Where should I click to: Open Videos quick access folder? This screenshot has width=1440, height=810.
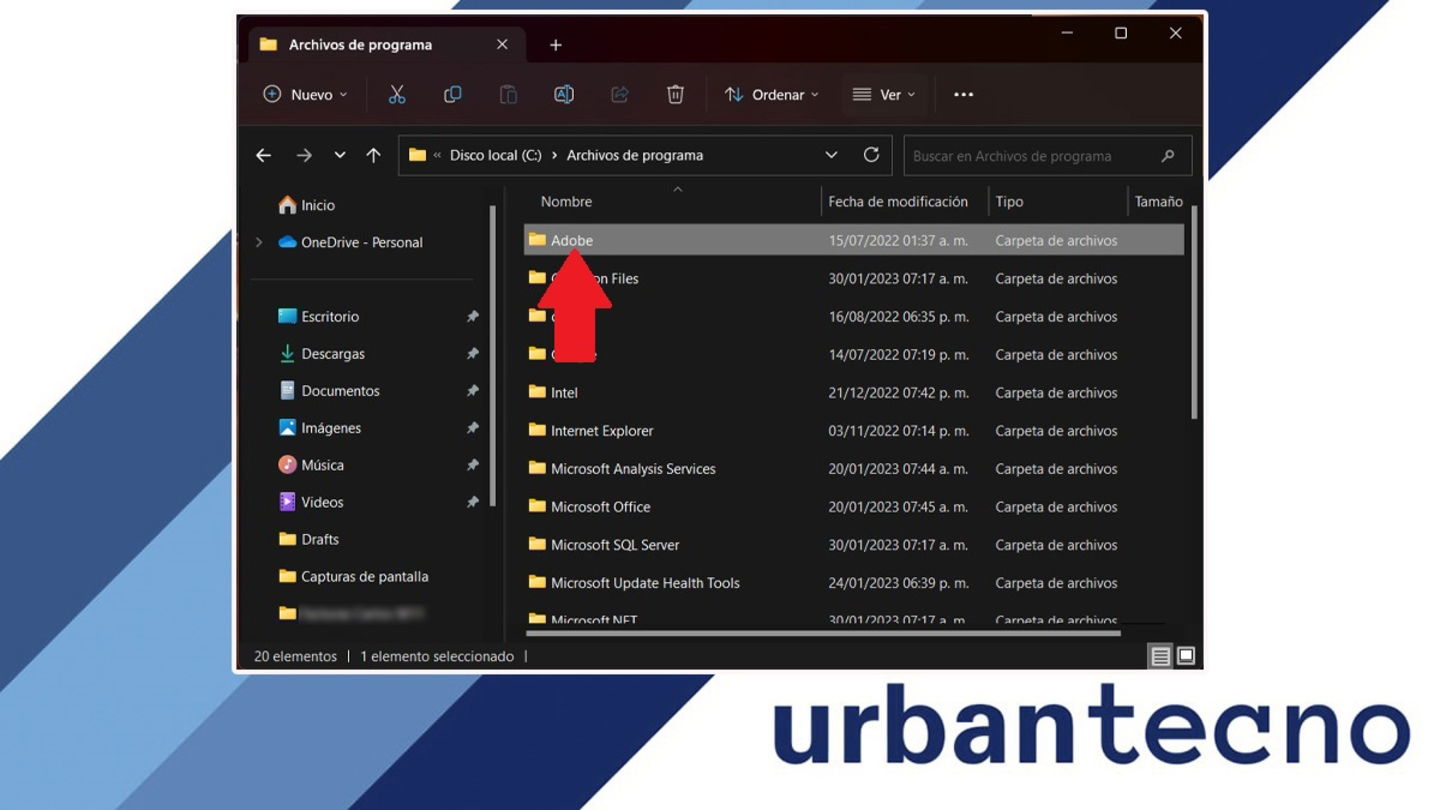pyautogui.click(x=310, y=502)
